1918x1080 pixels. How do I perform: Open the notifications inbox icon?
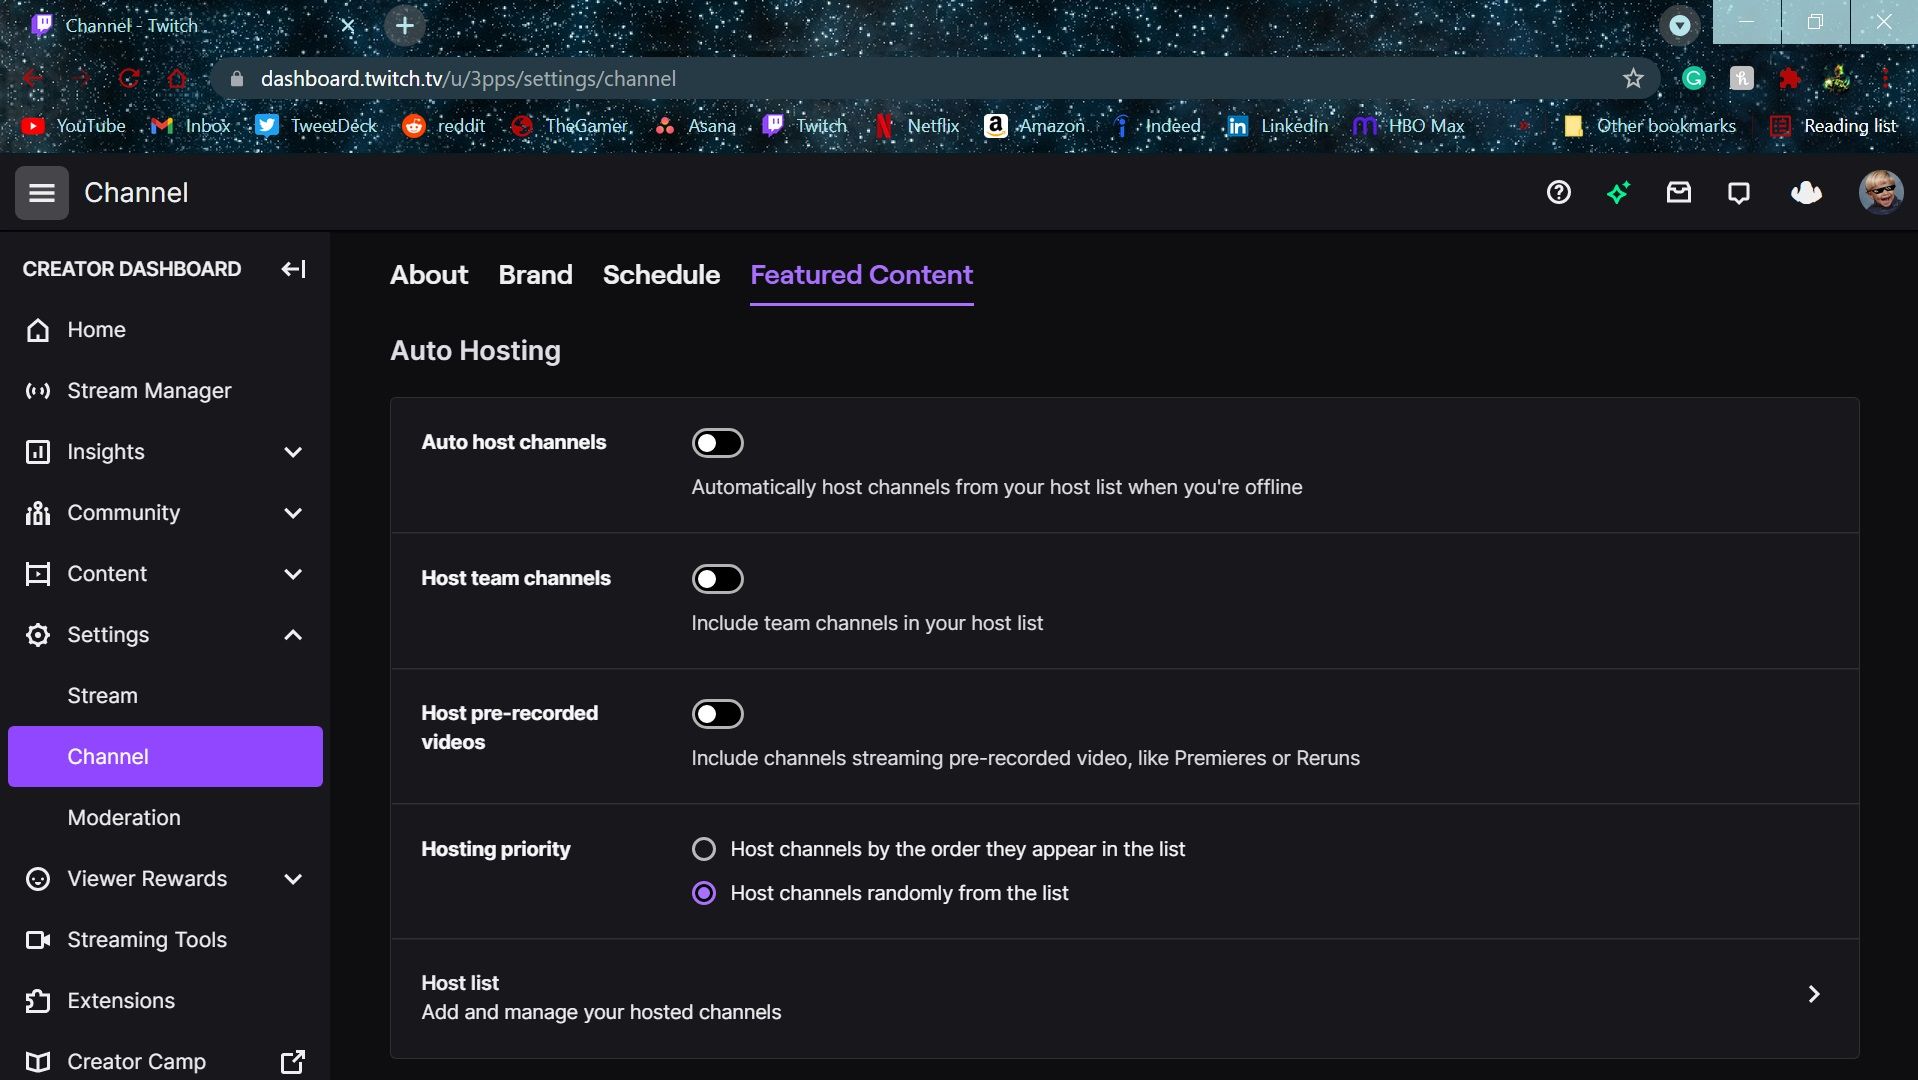(x=1679, y=192)
